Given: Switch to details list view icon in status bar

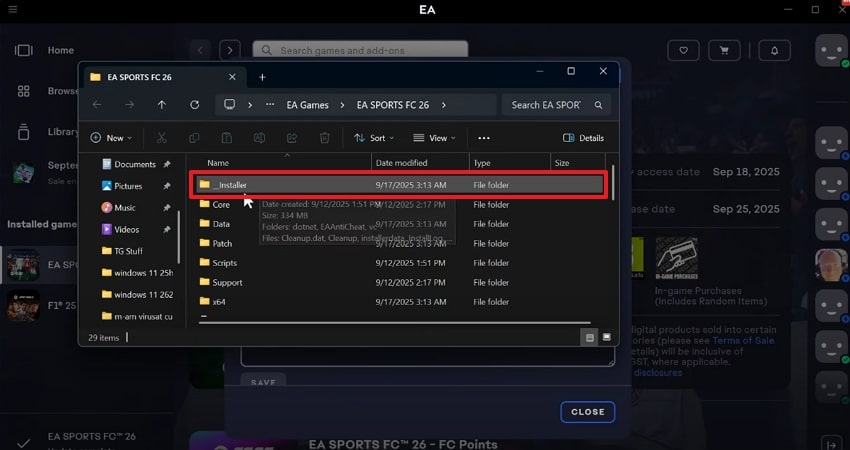Looking at the screenshot, I should [590, 337].
